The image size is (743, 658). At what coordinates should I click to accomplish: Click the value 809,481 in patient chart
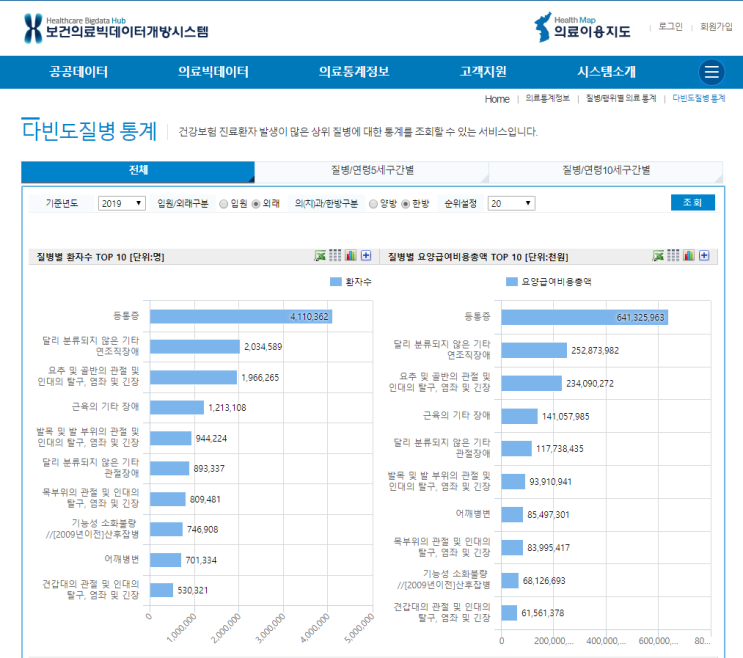(205, 499)
